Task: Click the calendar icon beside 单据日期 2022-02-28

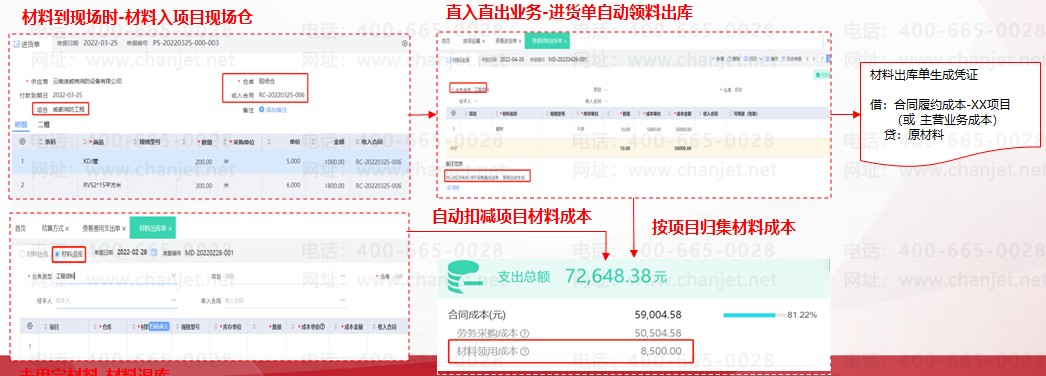Action: (x=154, y=253)
